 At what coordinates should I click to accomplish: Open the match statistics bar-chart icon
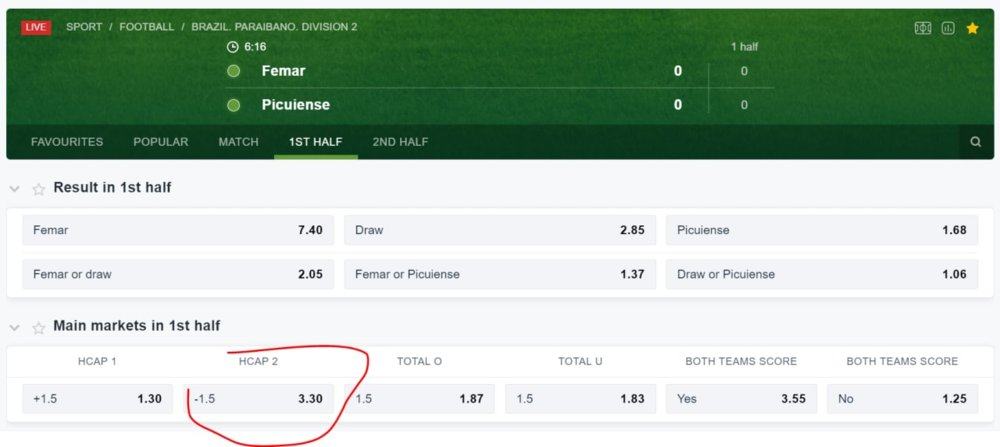click(948, 28)
